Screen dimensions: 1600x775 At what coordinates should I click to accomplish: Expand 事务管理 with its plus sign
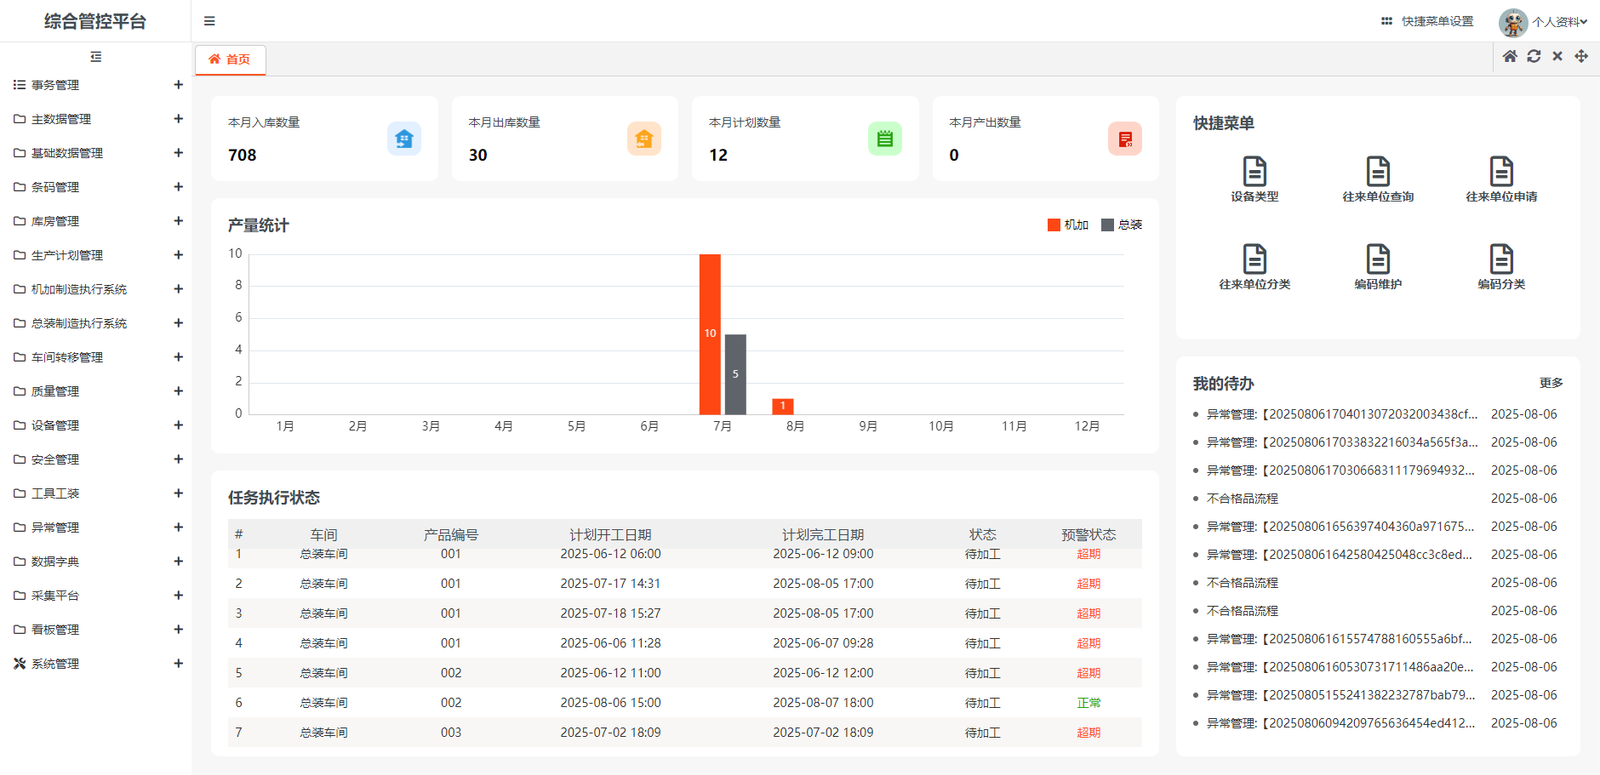coord(178,85)
